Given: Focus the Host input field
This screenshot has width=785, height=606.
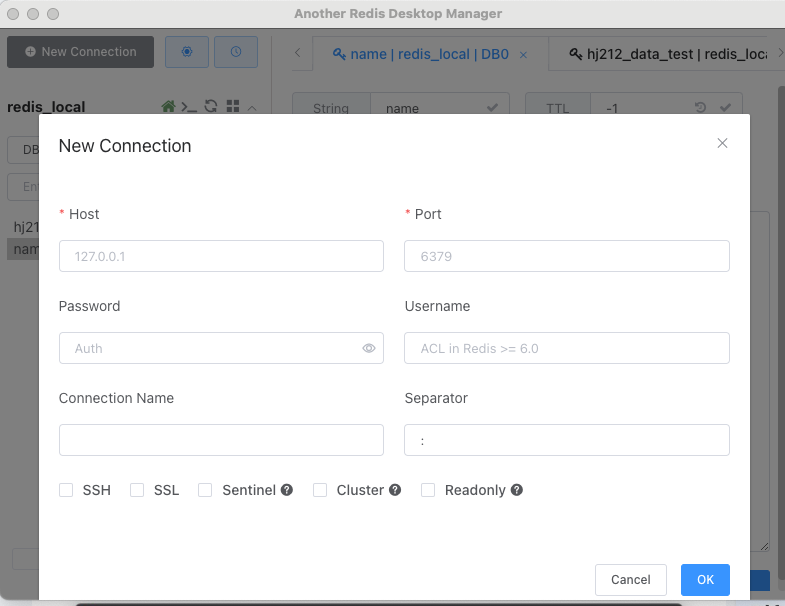Looking at the screenshot, I should click(221, 256).
